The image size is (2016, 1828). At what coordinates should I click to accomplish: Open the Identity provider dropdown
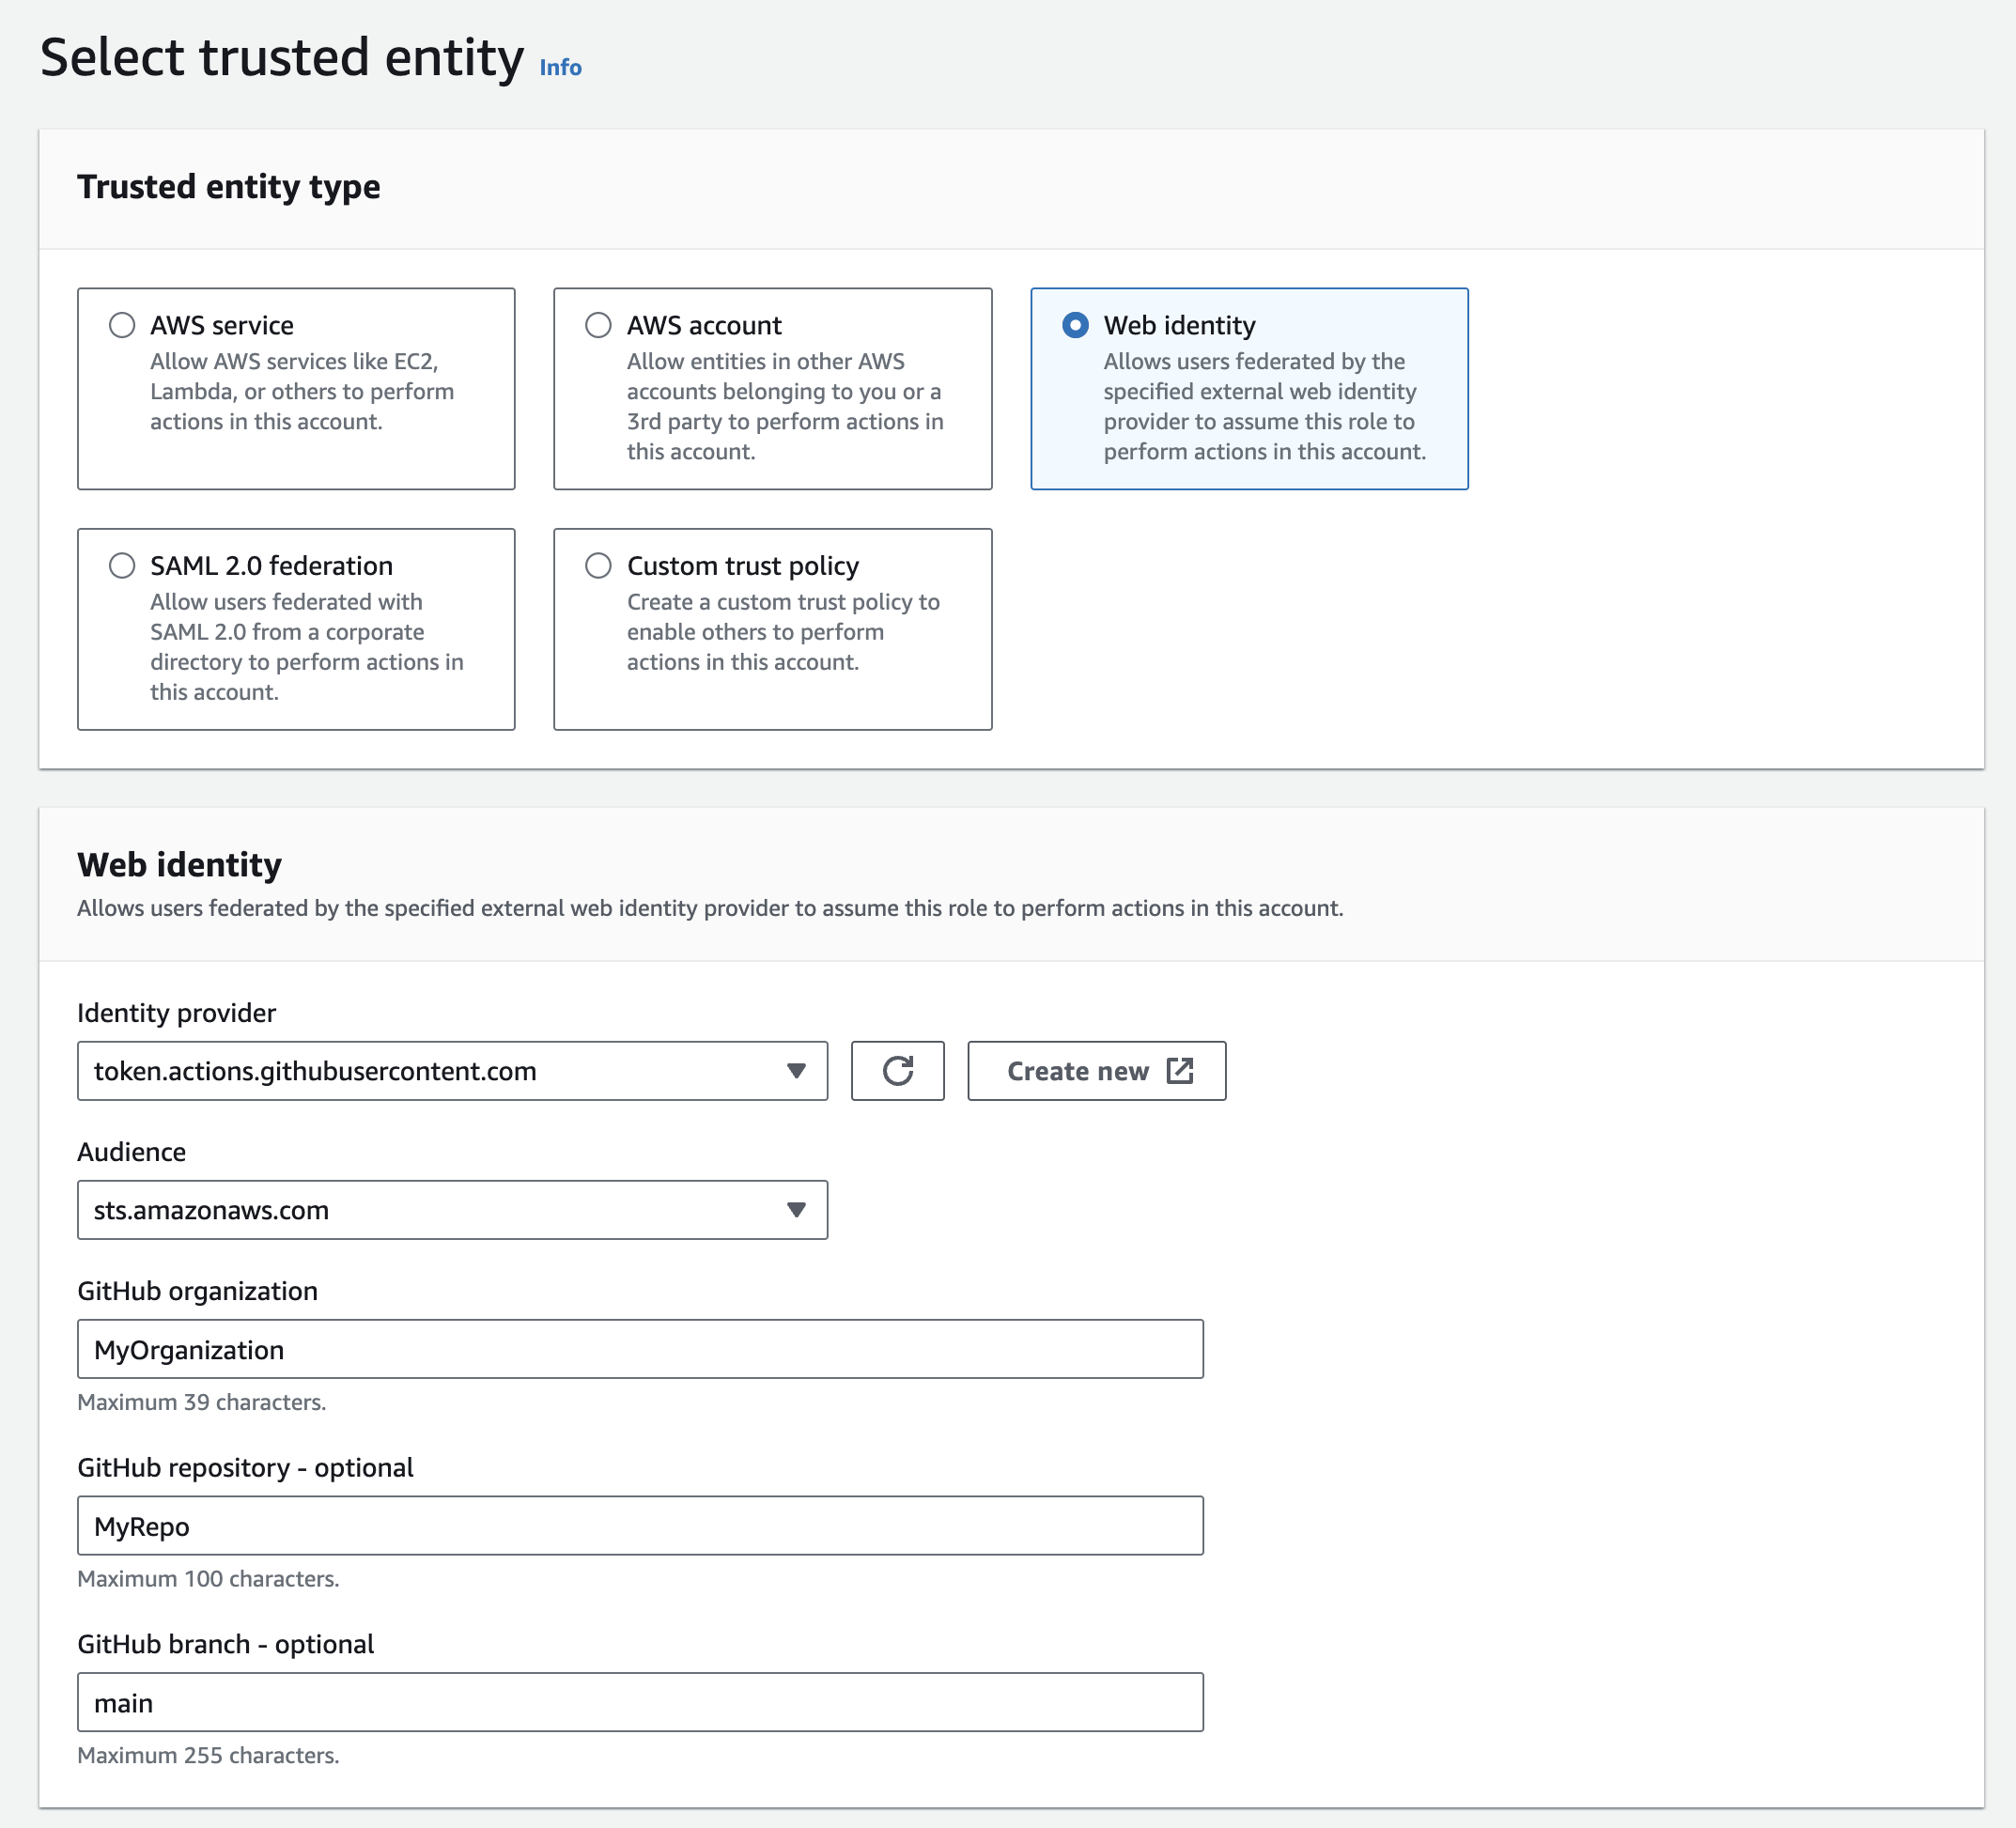(x=452, y=1071)
